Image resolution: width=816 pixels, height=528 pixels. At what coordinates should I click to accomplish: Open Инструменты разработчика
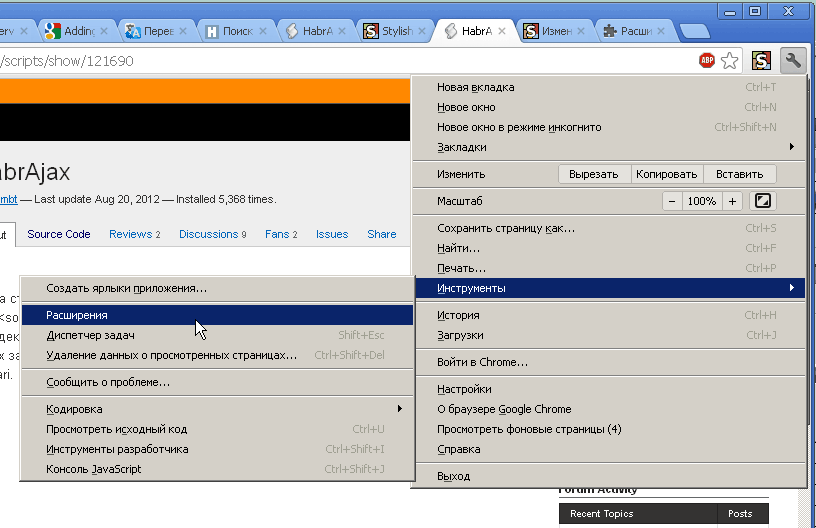tap(218, 449)
